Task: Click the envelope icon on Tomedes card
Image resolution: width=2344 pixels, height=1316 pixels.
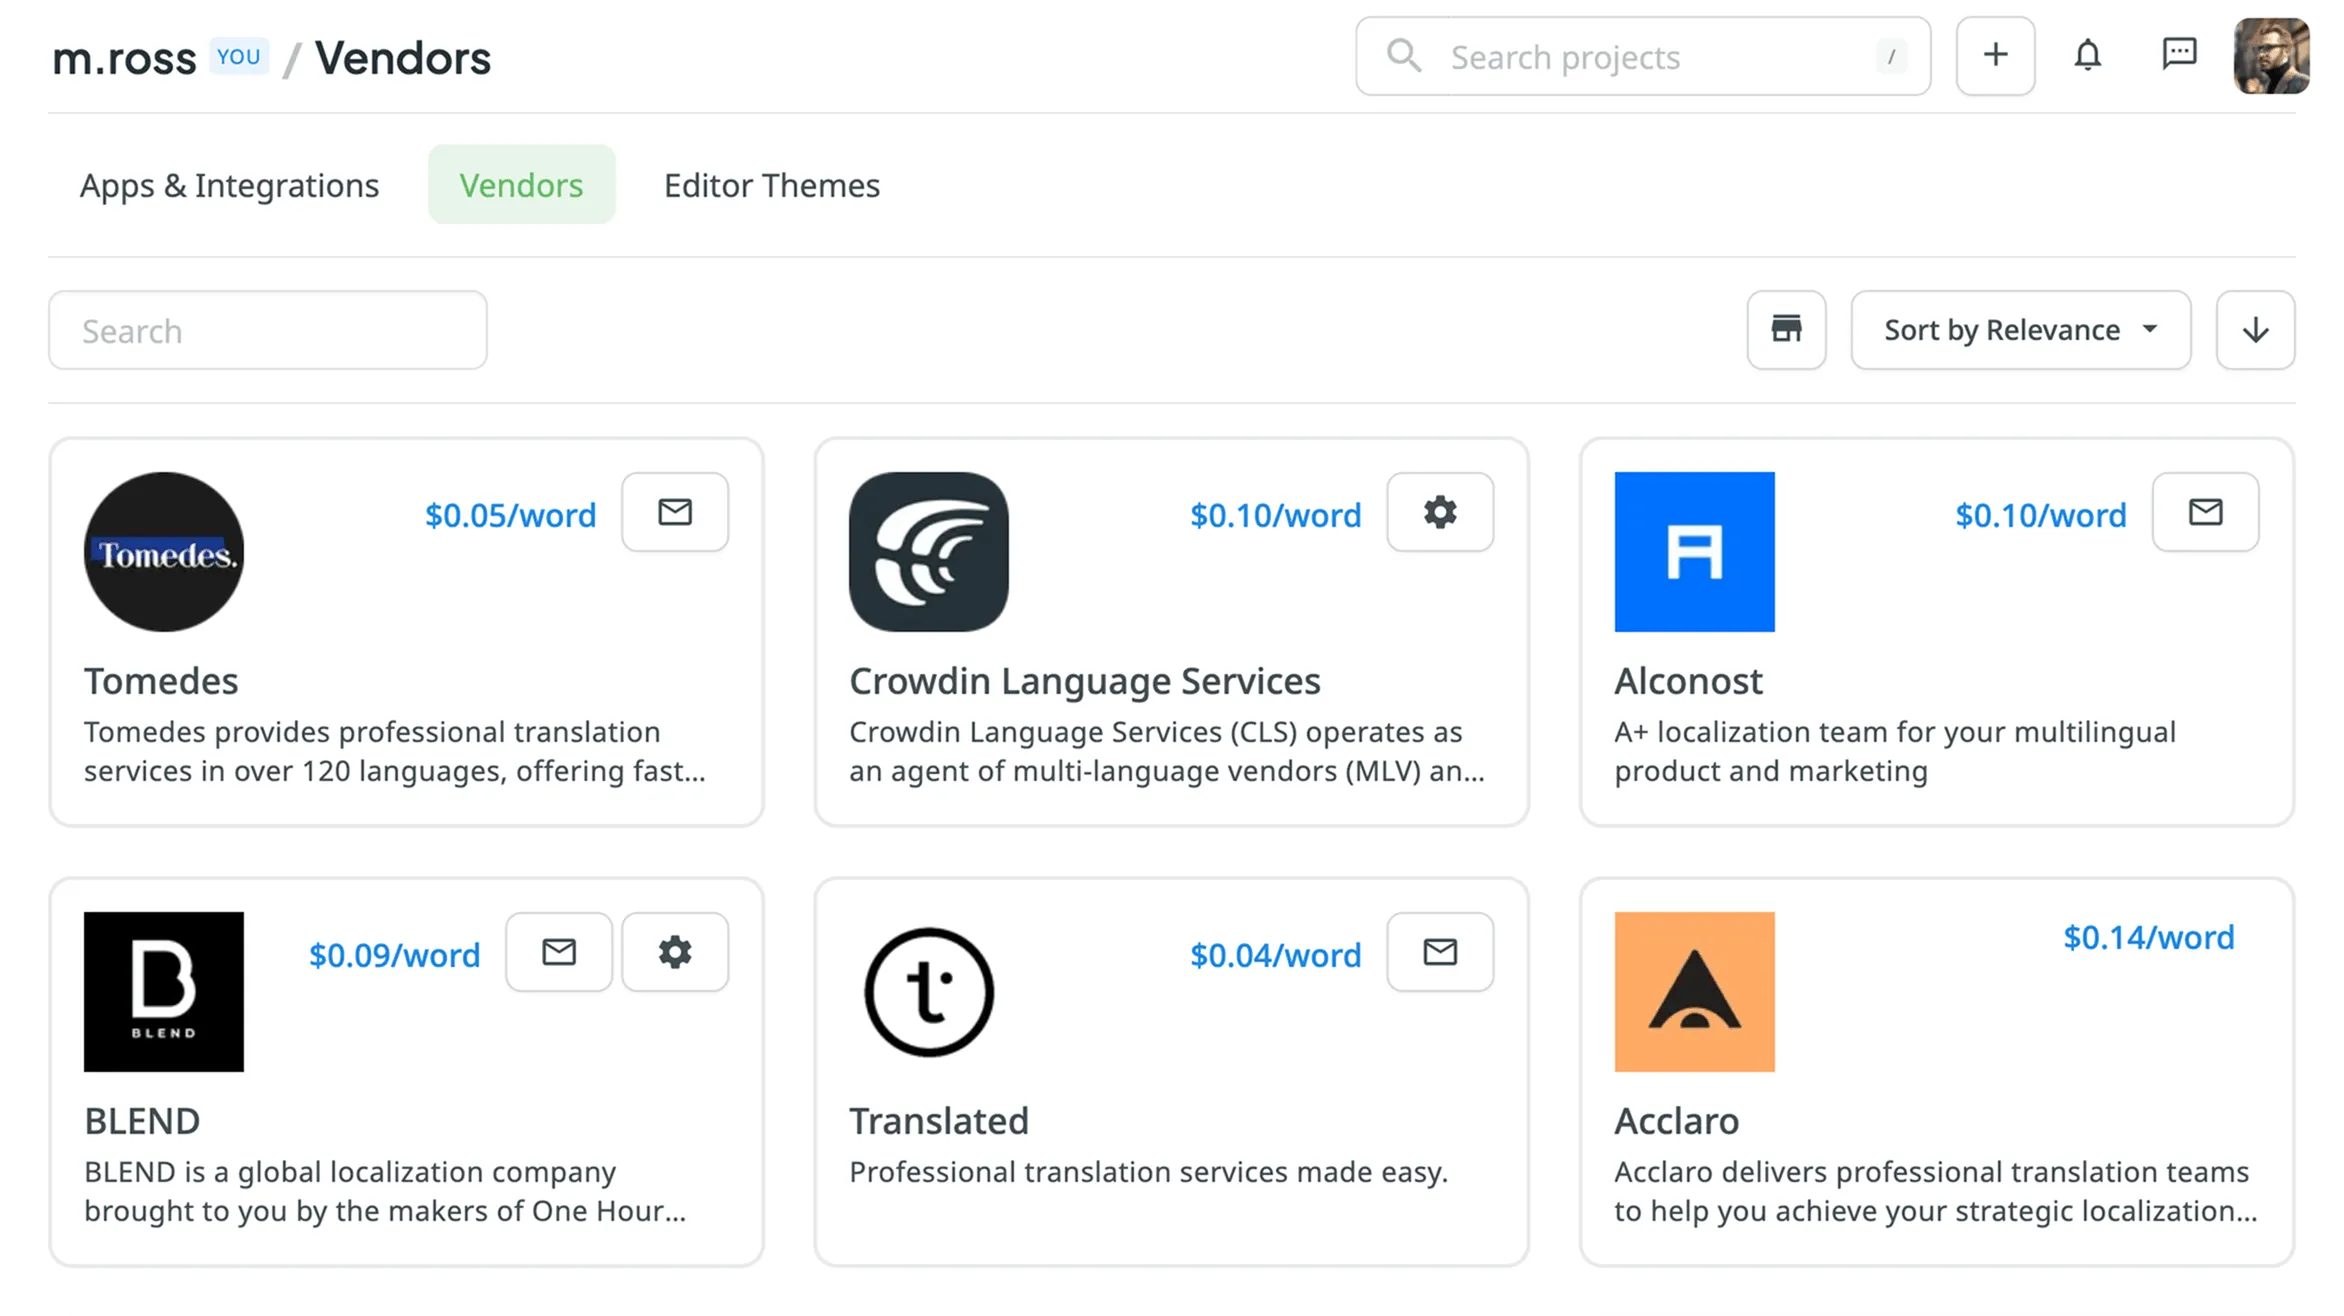Action: click(x=675, y=512)
